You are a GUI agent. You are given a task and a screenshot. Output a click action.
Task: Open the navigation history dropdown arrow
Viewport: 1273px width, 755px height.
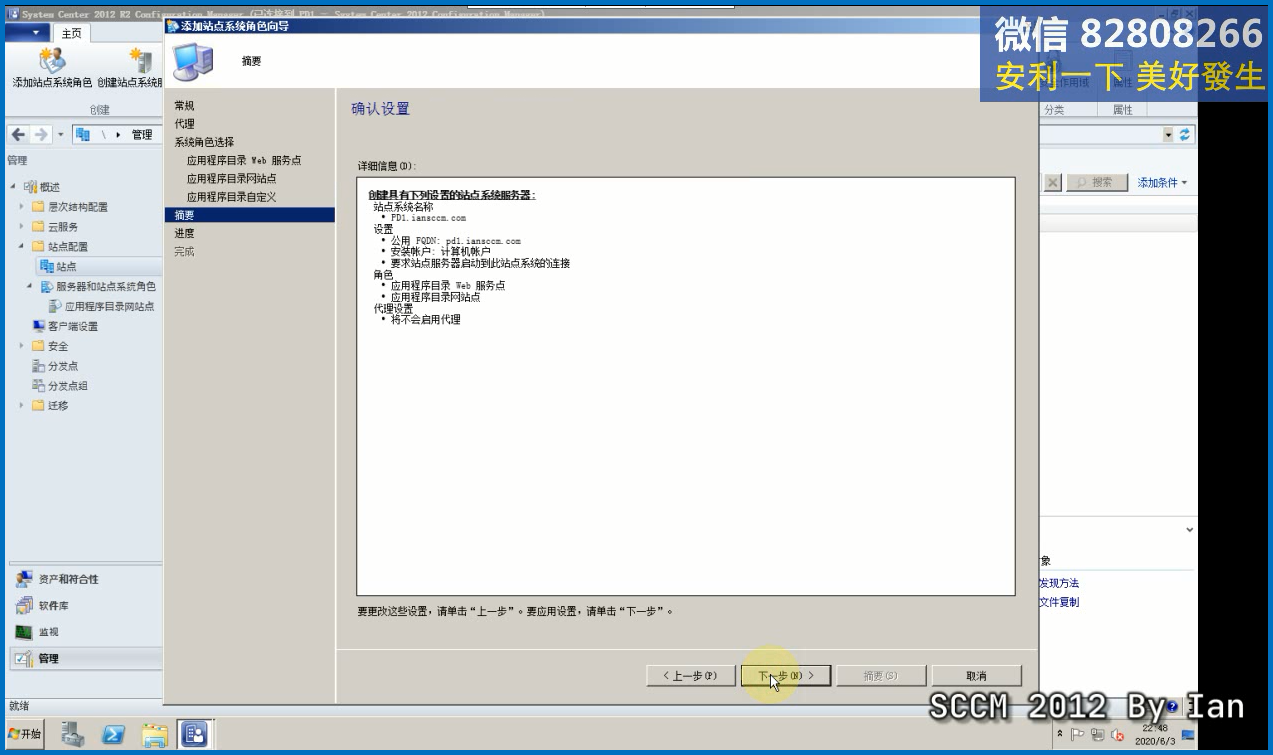tap(60, 135)
